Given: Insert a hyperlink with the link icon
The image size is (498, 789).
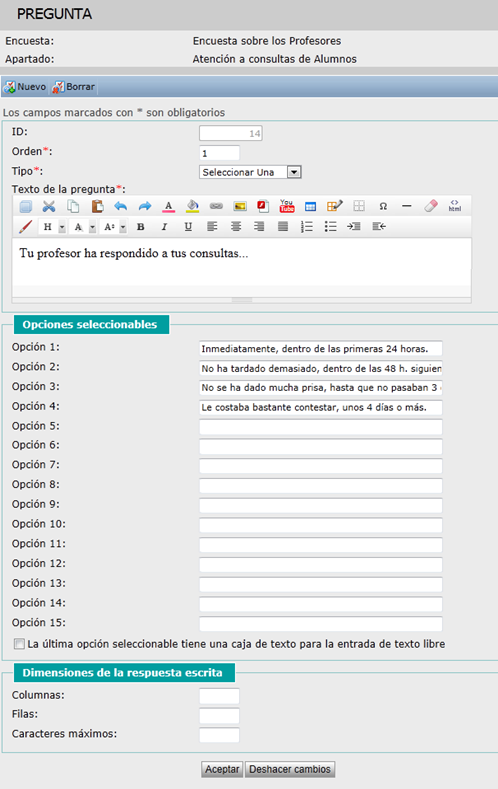Looking at the screenshot, I should click(216, 206).
